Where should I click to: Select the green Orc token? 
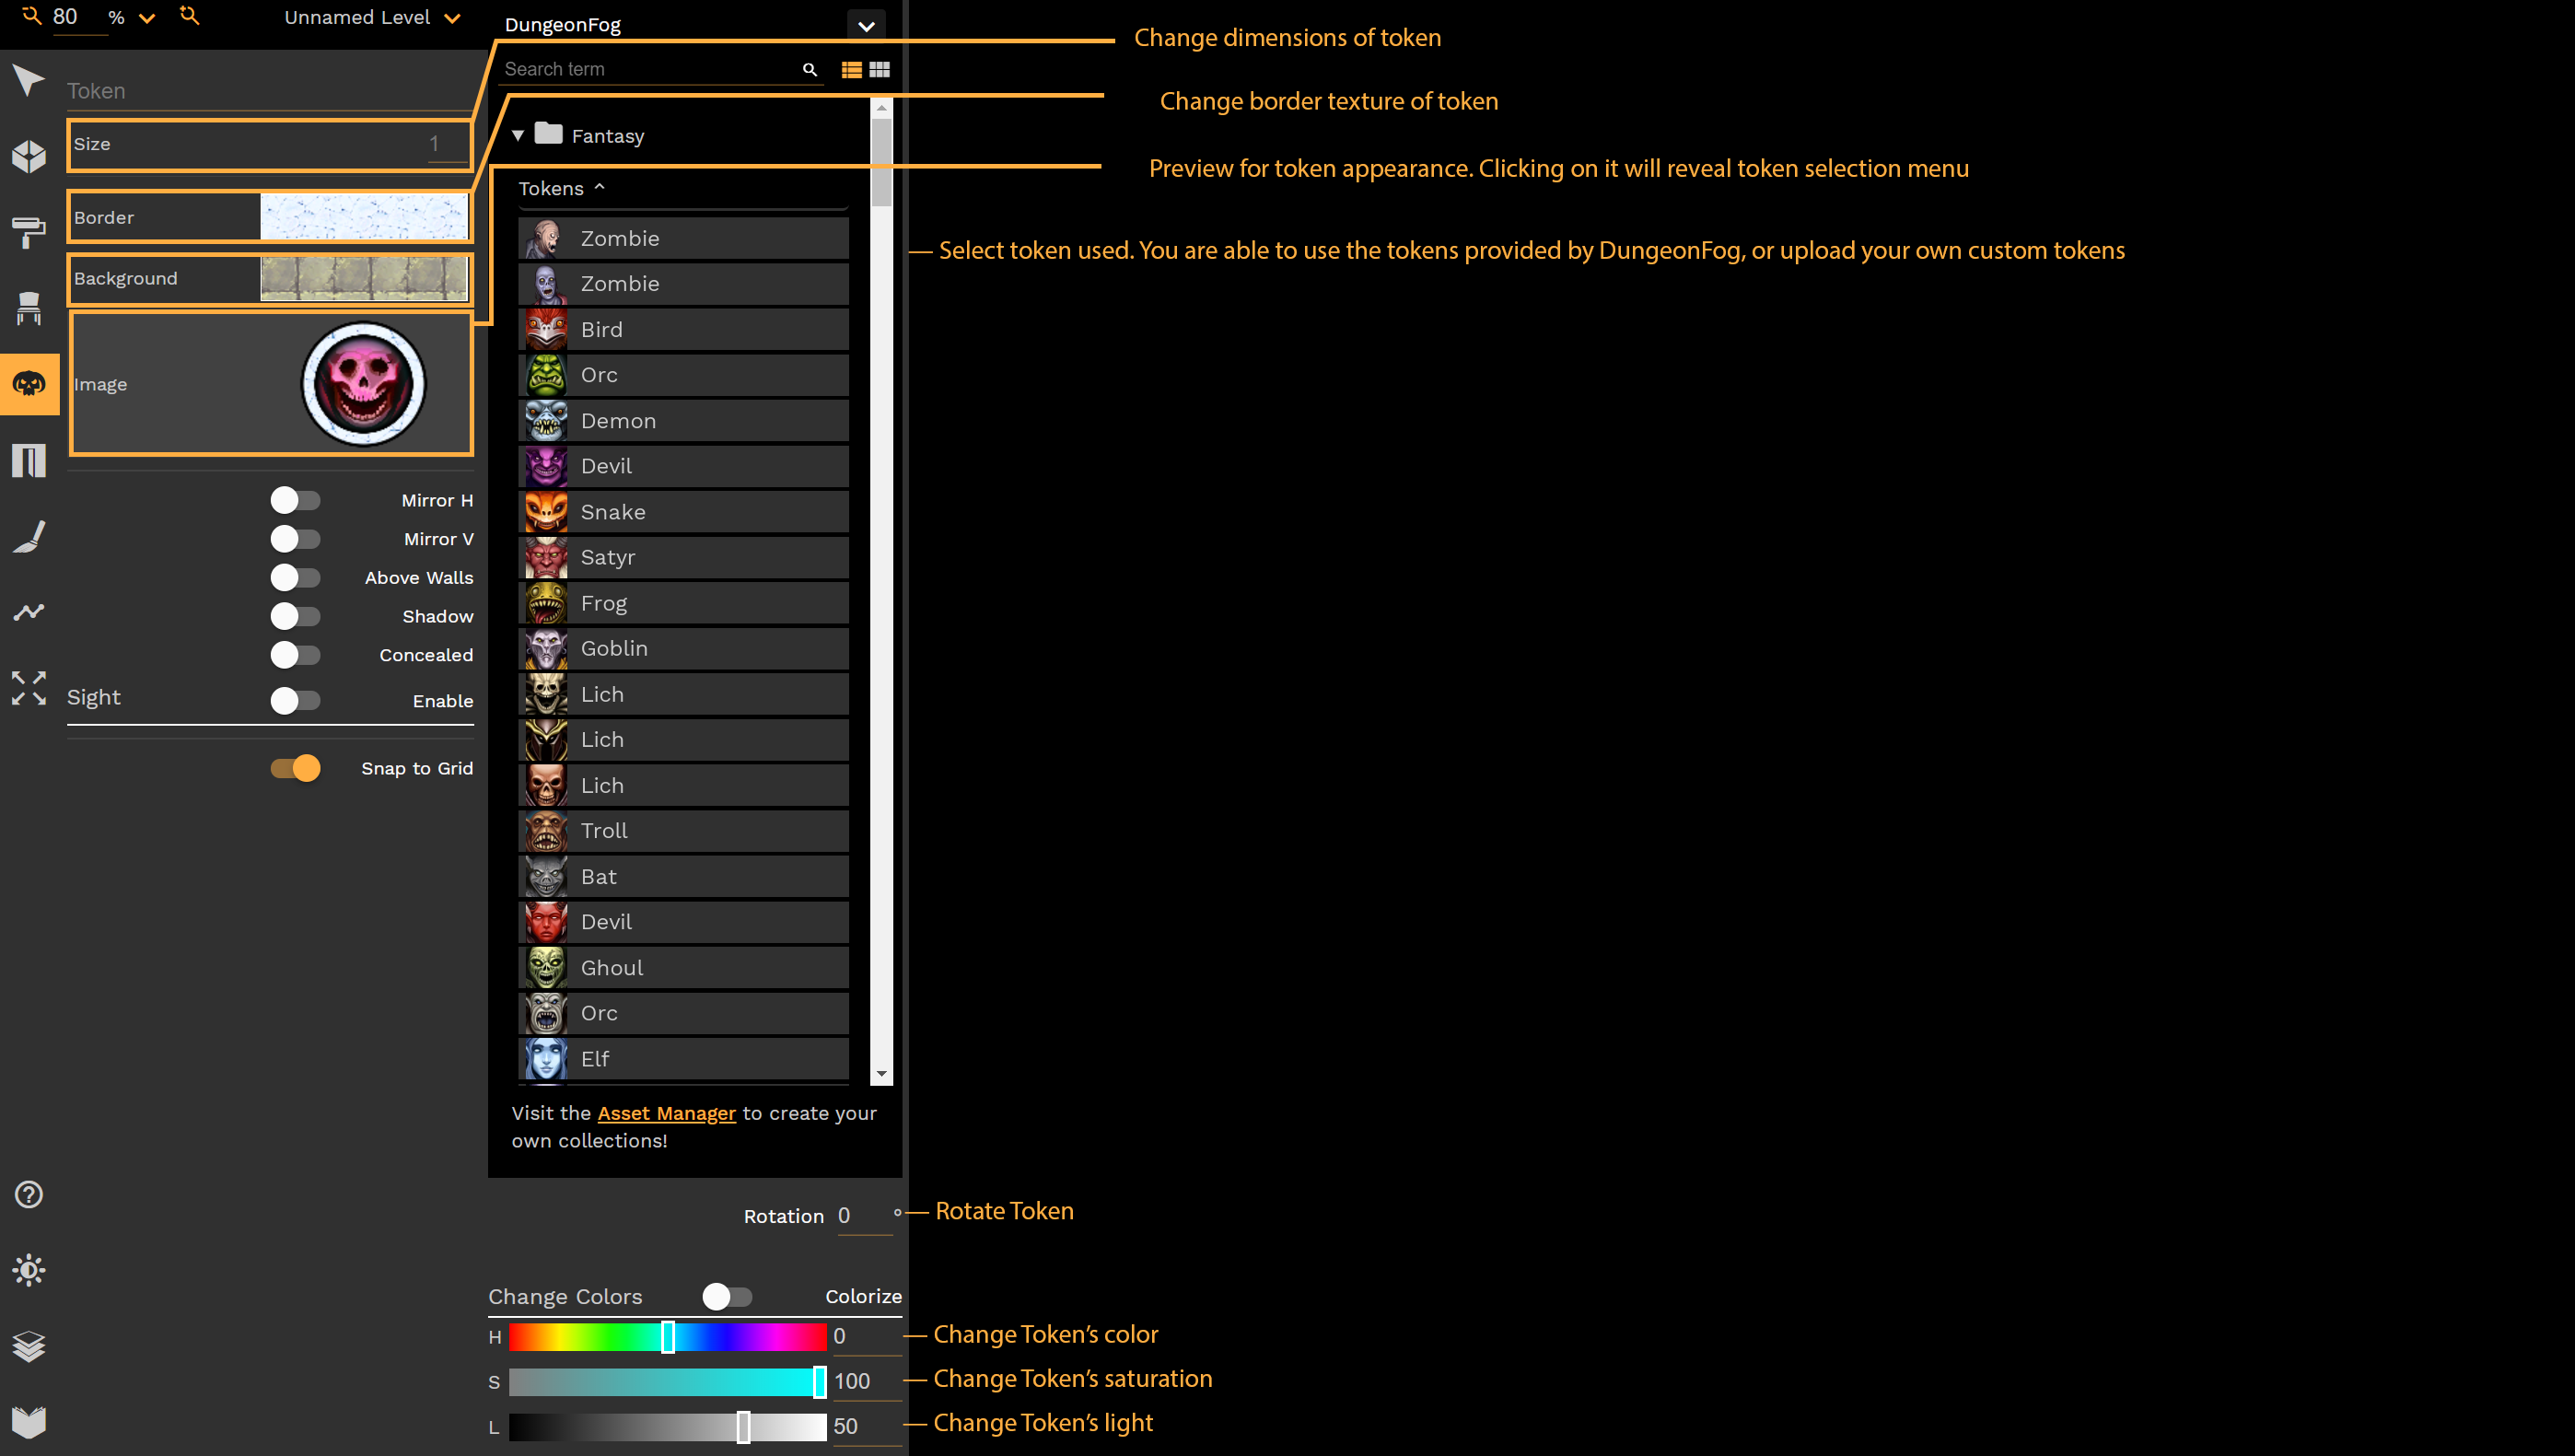pyautogui.click(x=684, y=375)
